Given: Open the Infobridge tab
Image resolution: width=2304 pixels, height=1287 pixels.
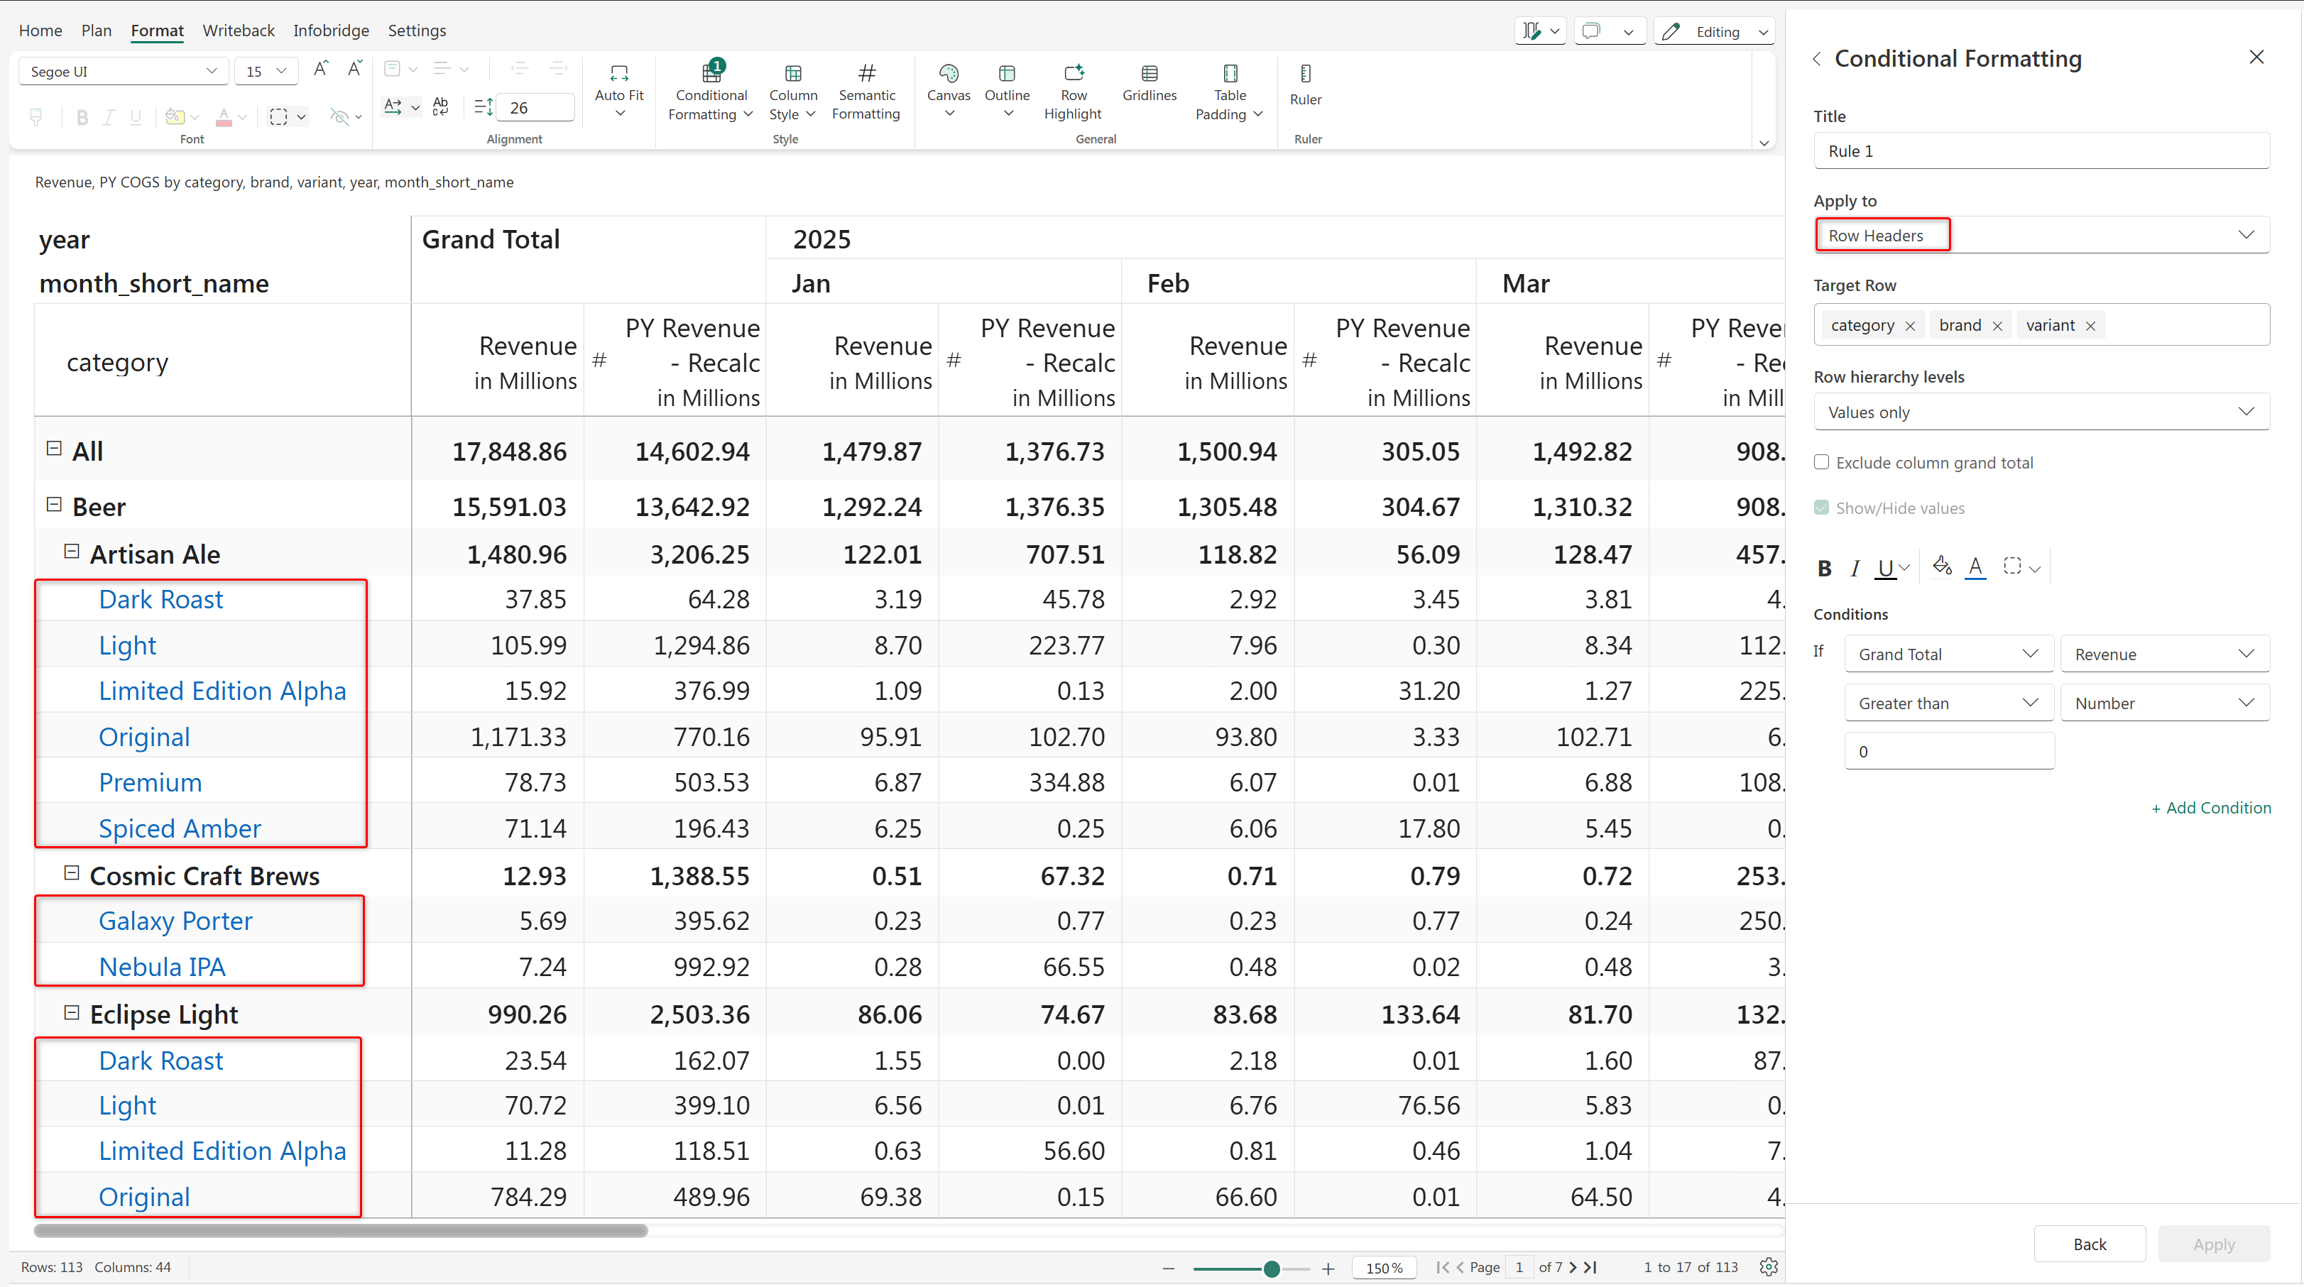Looking at the screenshot, I should click(x=331, y=30).
